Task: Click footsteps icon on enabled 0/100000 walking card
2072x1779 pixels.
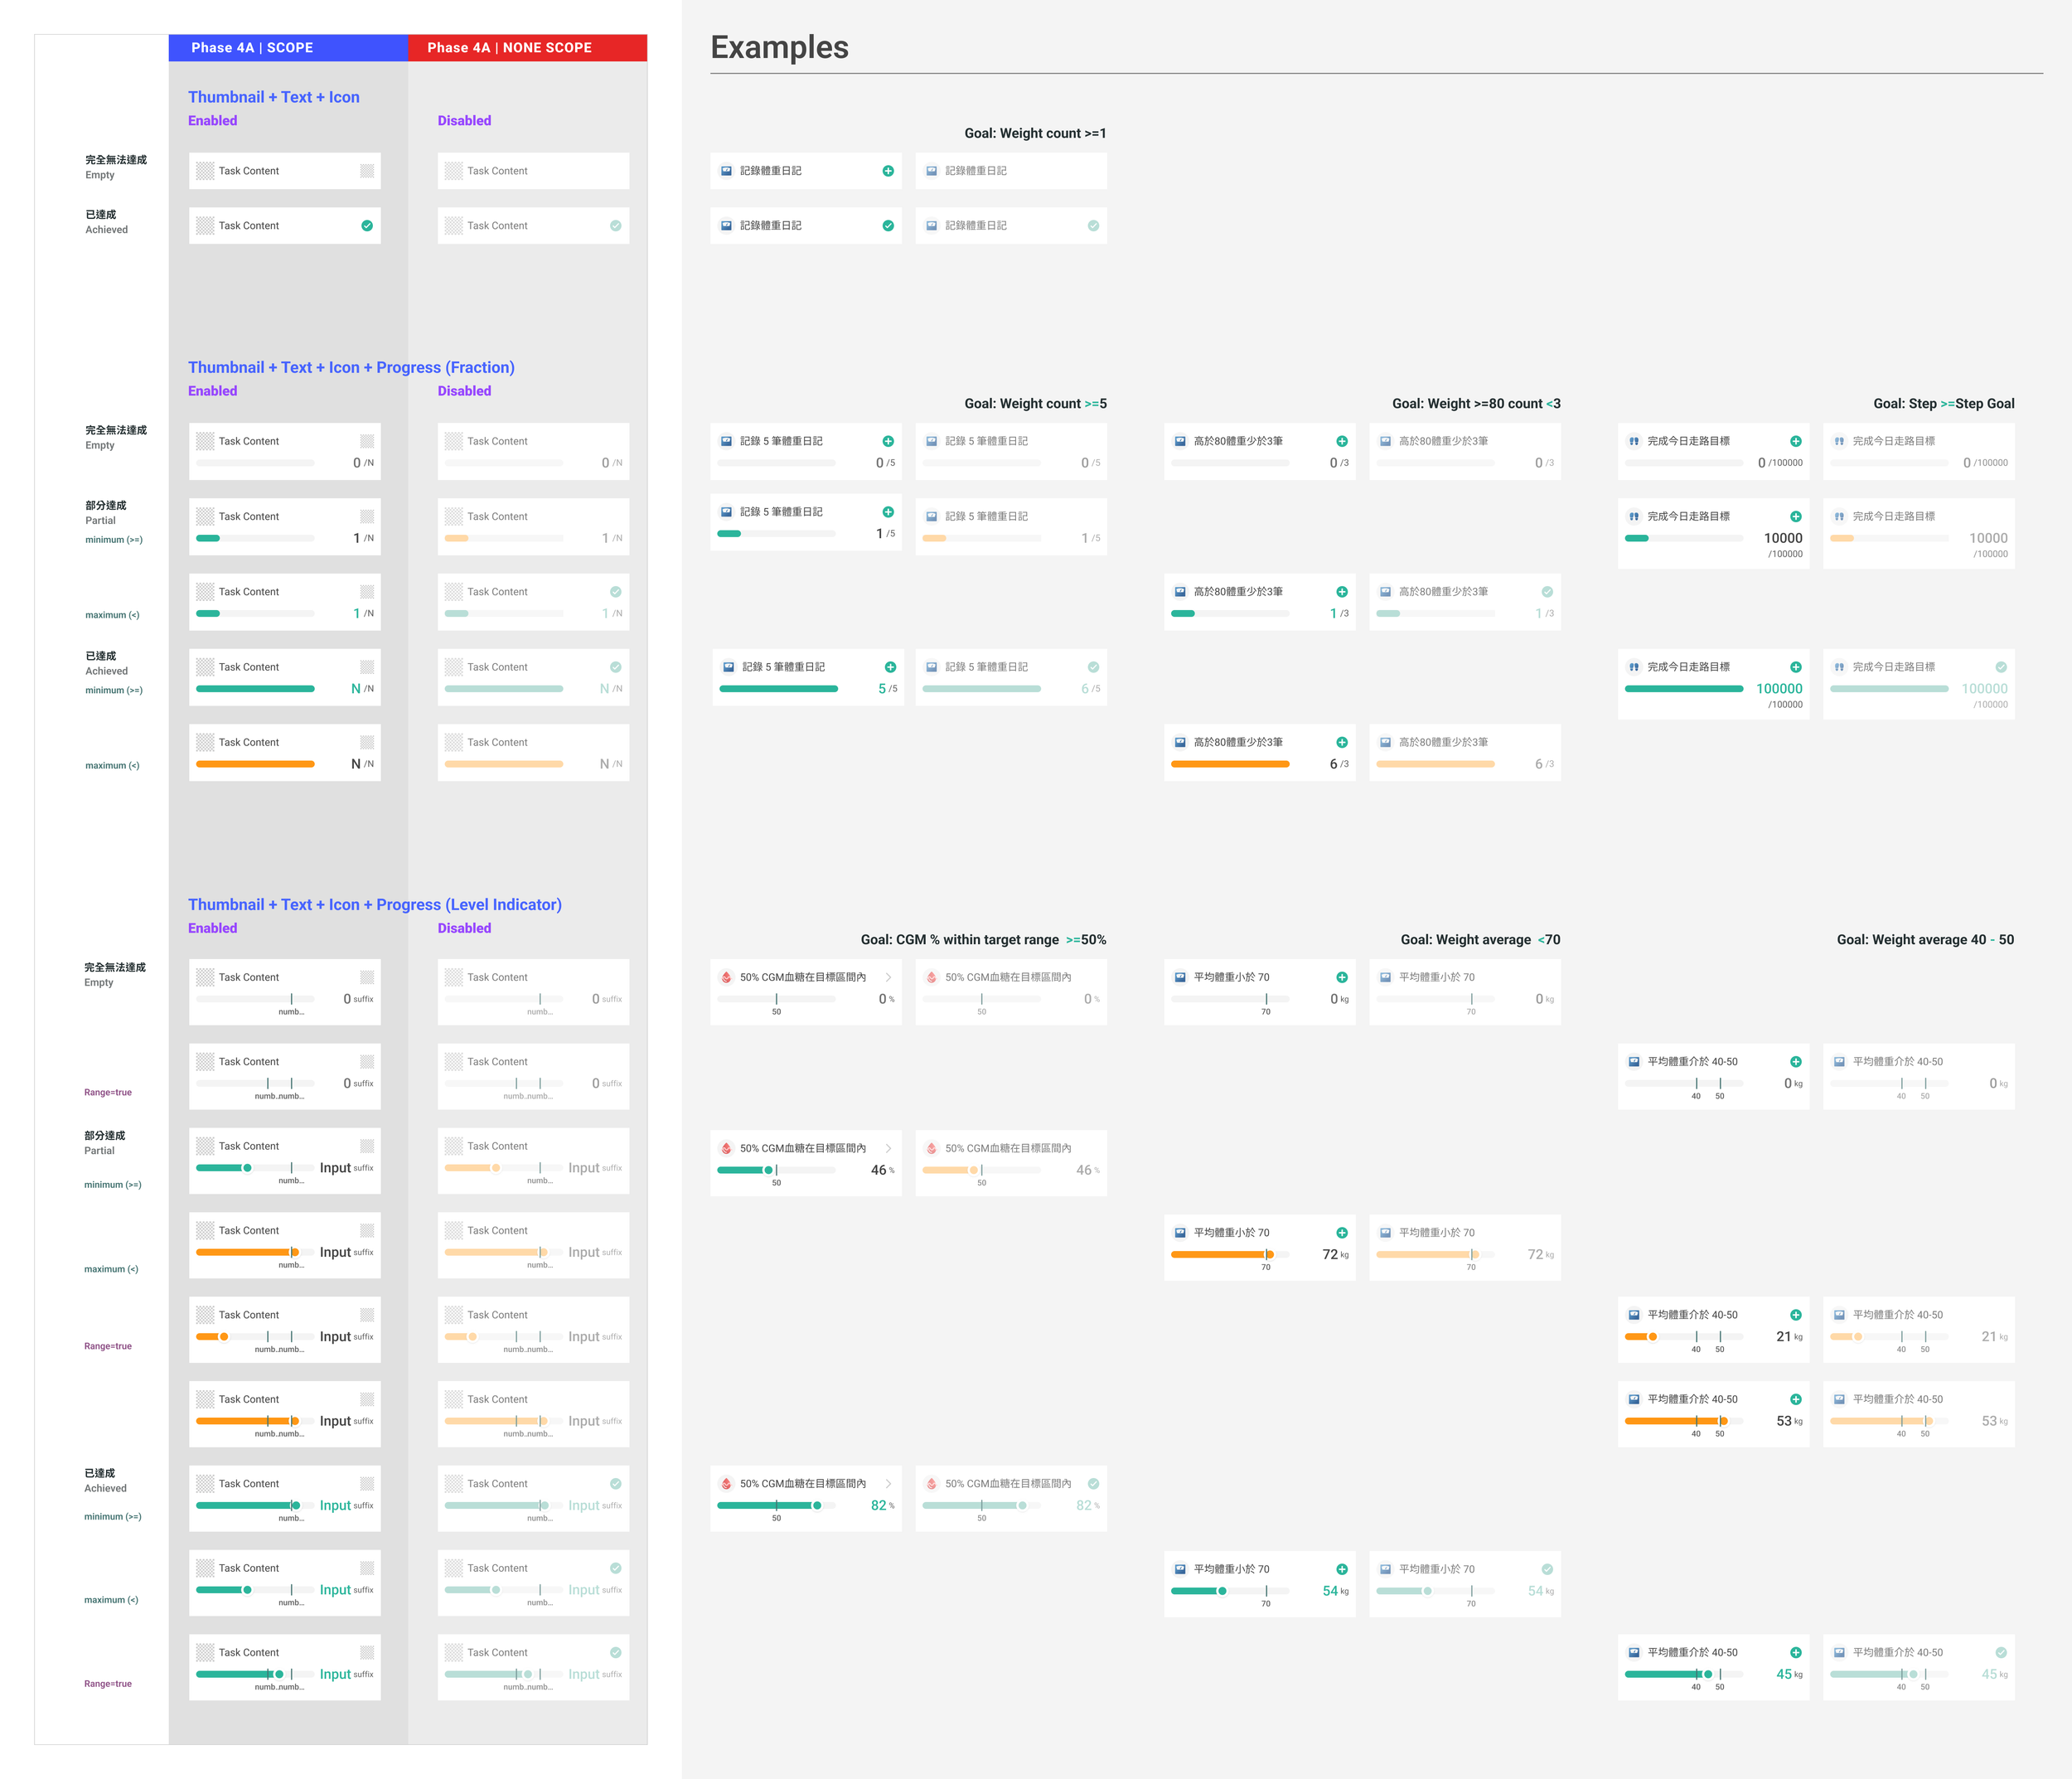Action: [1633, 441]
